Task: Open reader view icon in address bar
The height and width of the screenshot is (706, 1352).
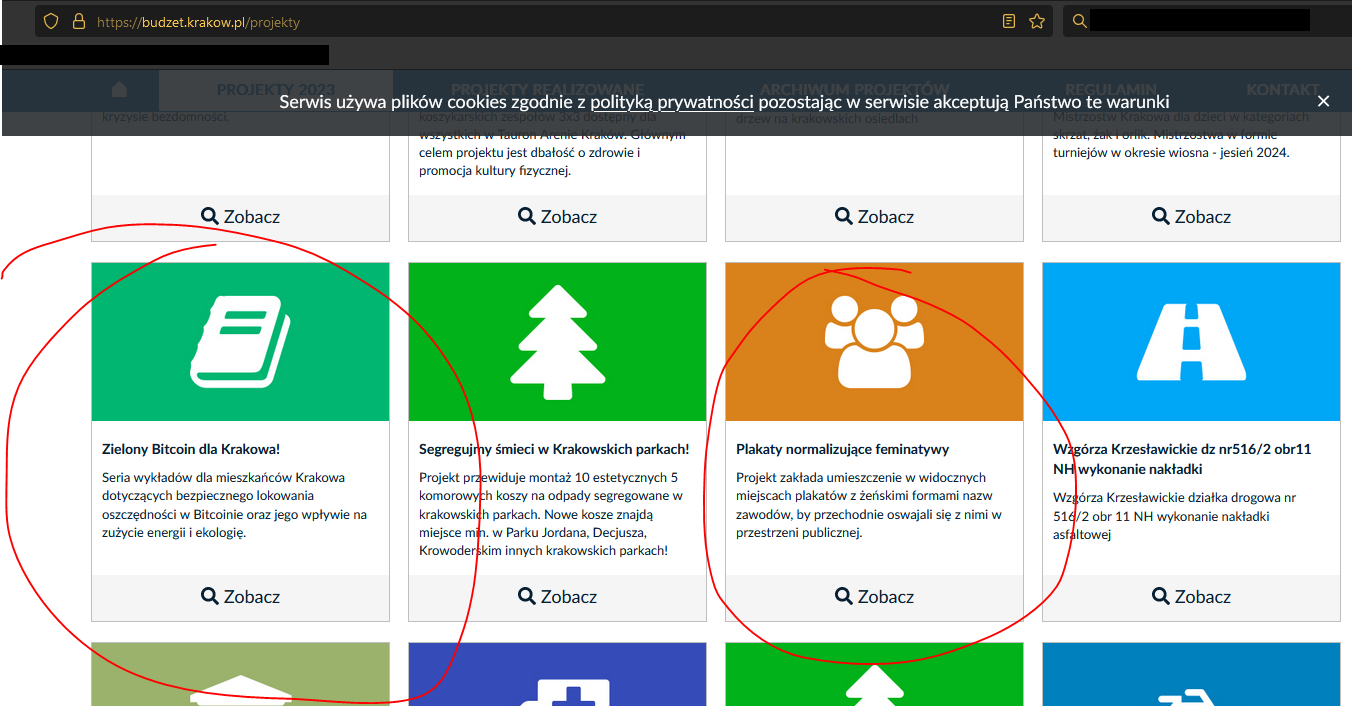Action: pyautogui.click(x=1010, y=21)
